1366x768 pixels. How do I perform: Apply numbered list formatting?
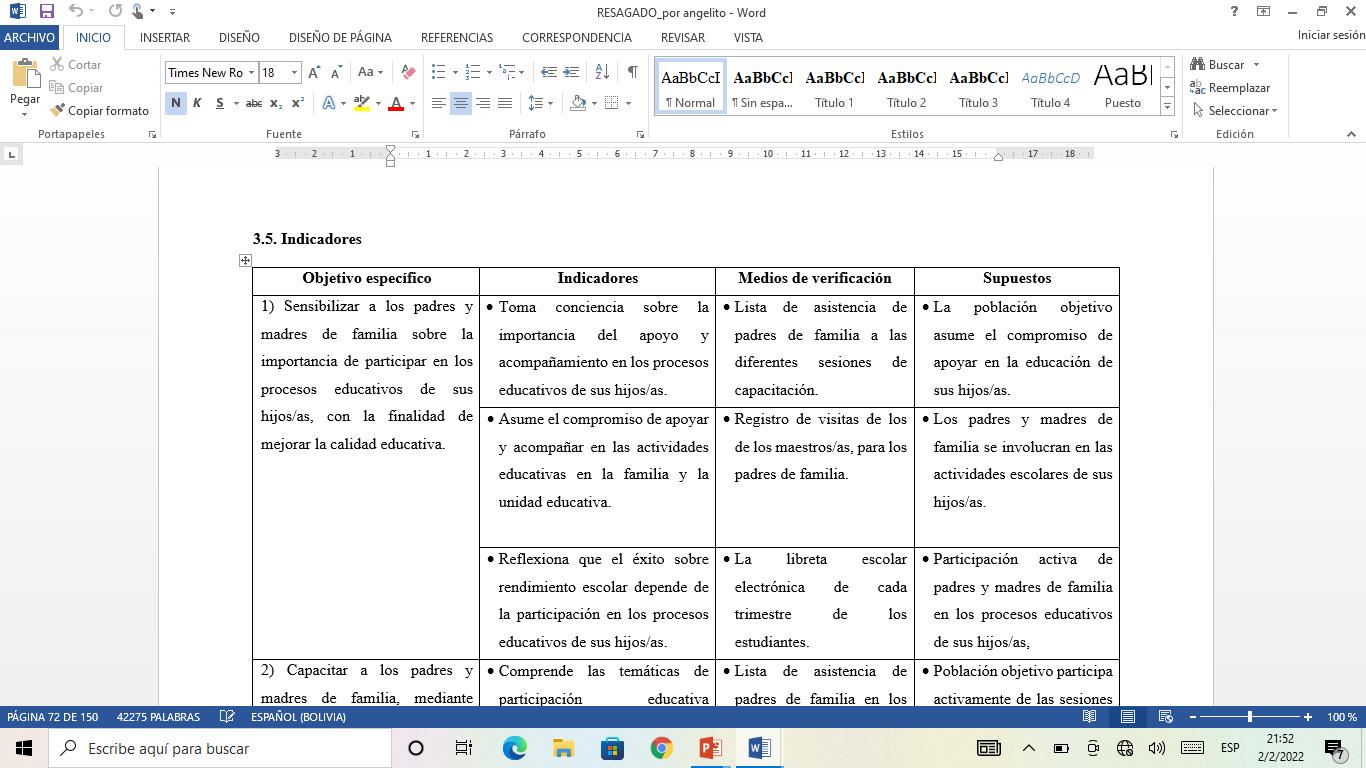473,72
